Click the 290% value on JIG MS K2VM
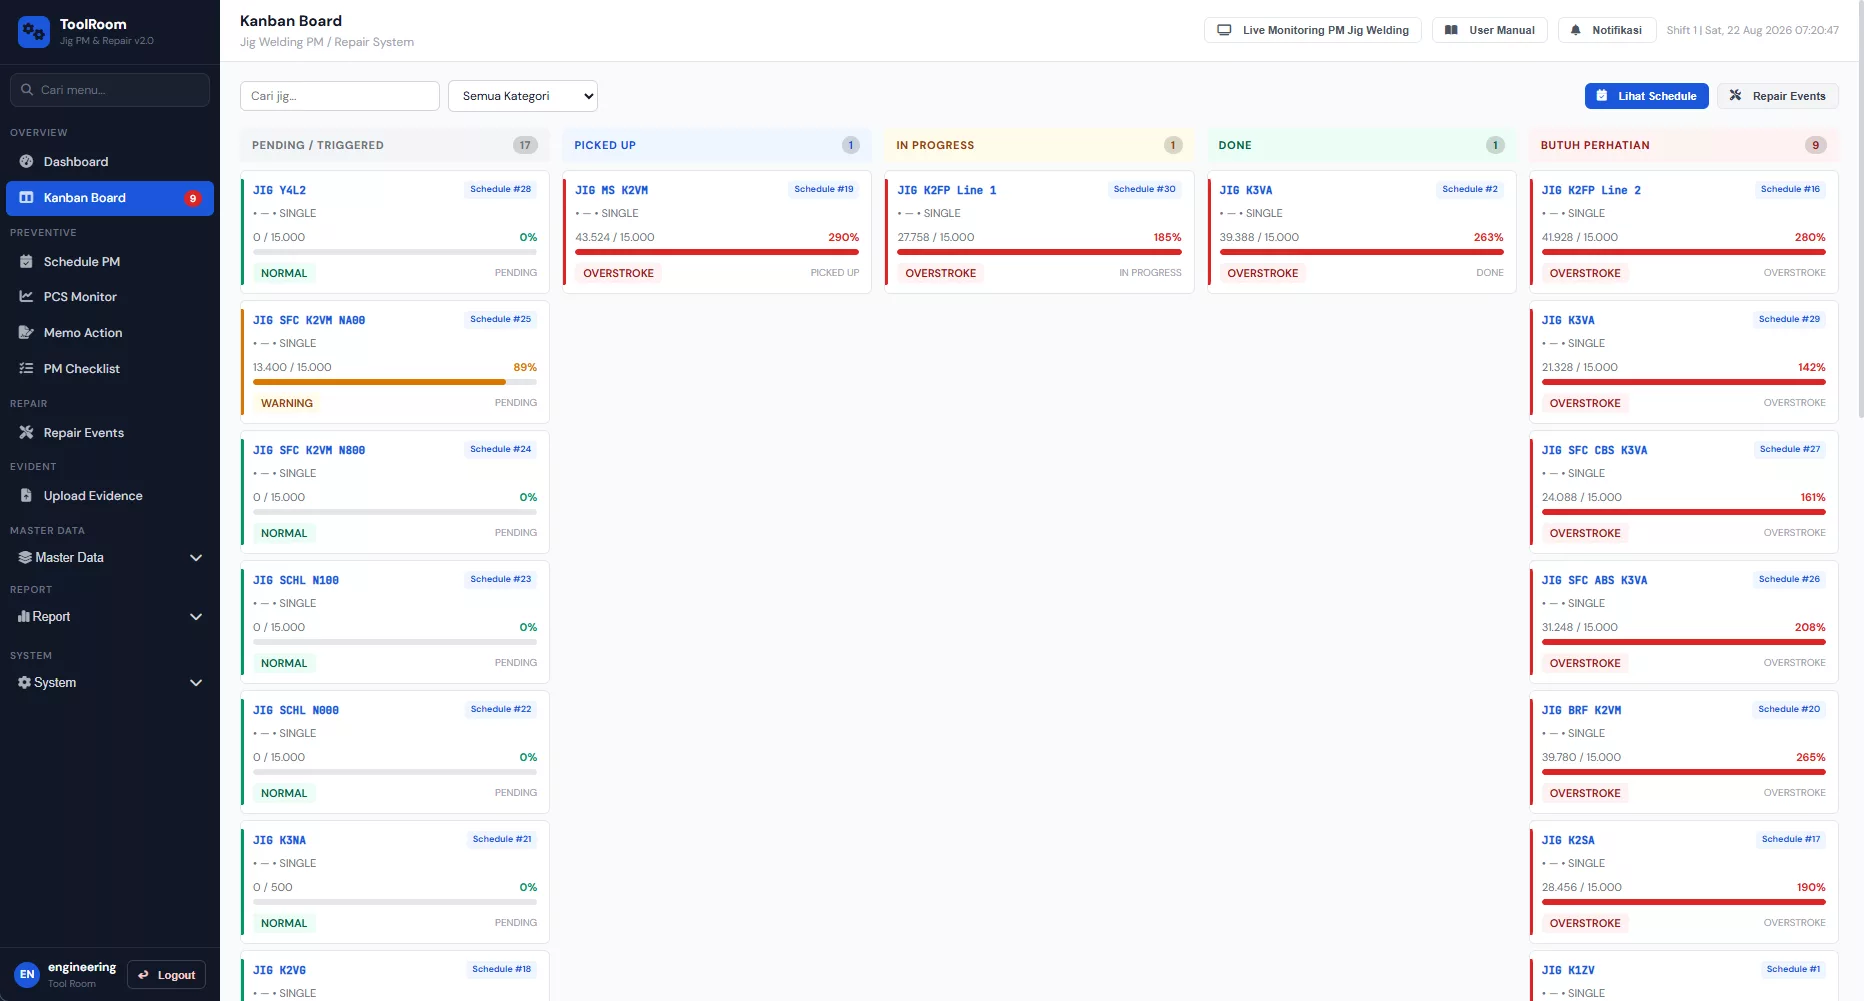 (844, 237)
